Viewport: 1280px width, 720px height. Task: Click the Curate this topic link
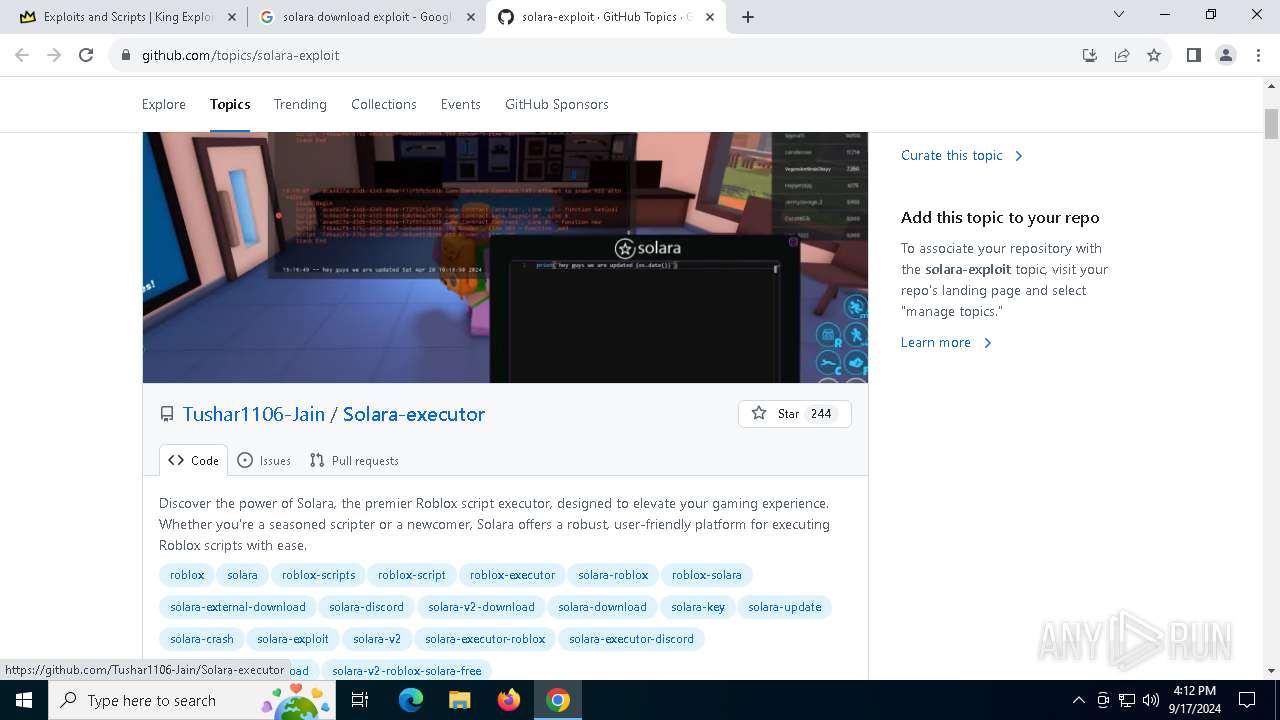[x=962, y=155]
